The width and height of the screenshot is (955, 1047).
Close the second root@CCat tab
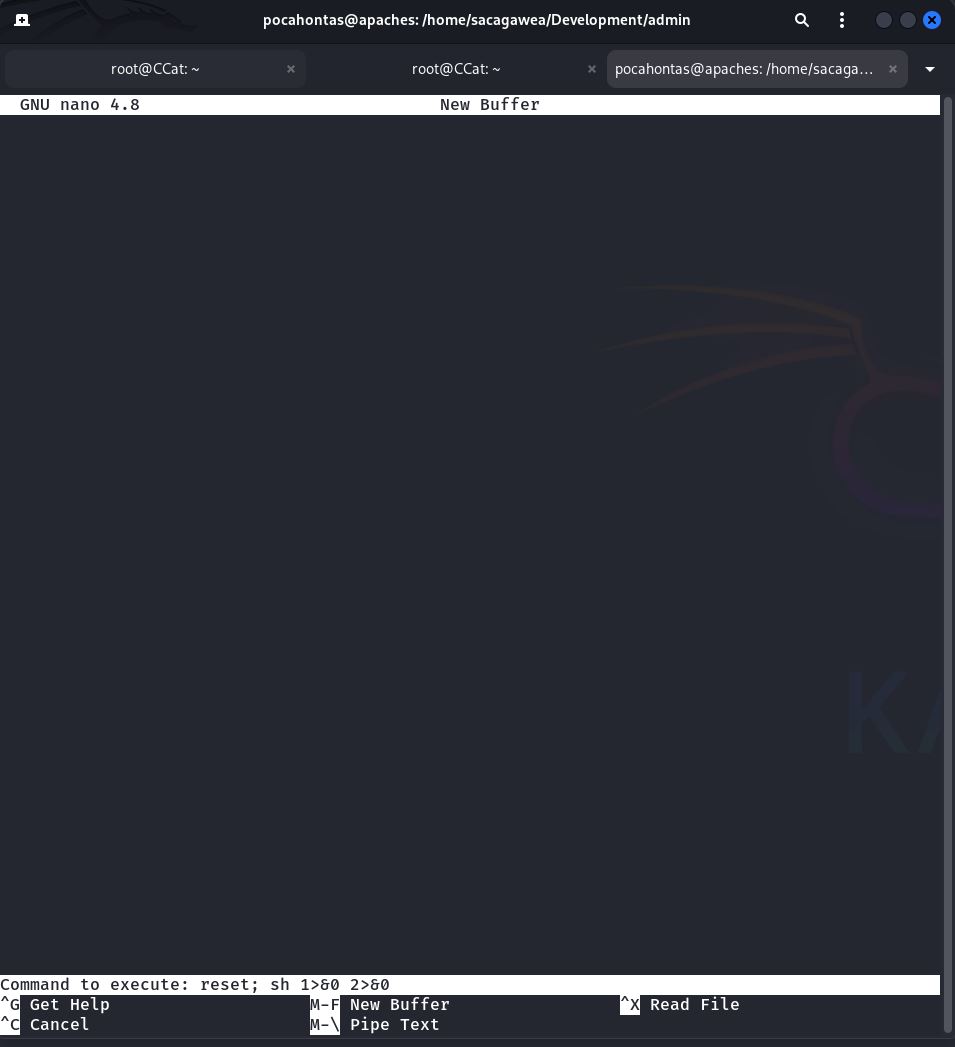592,69
